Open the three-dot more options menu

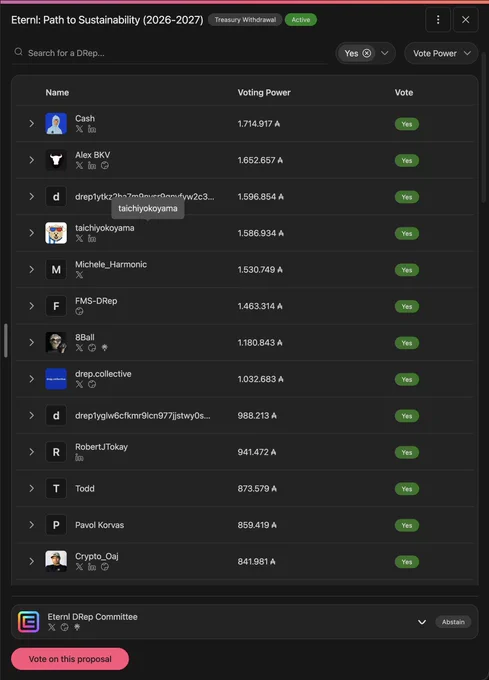pos(438,20)
